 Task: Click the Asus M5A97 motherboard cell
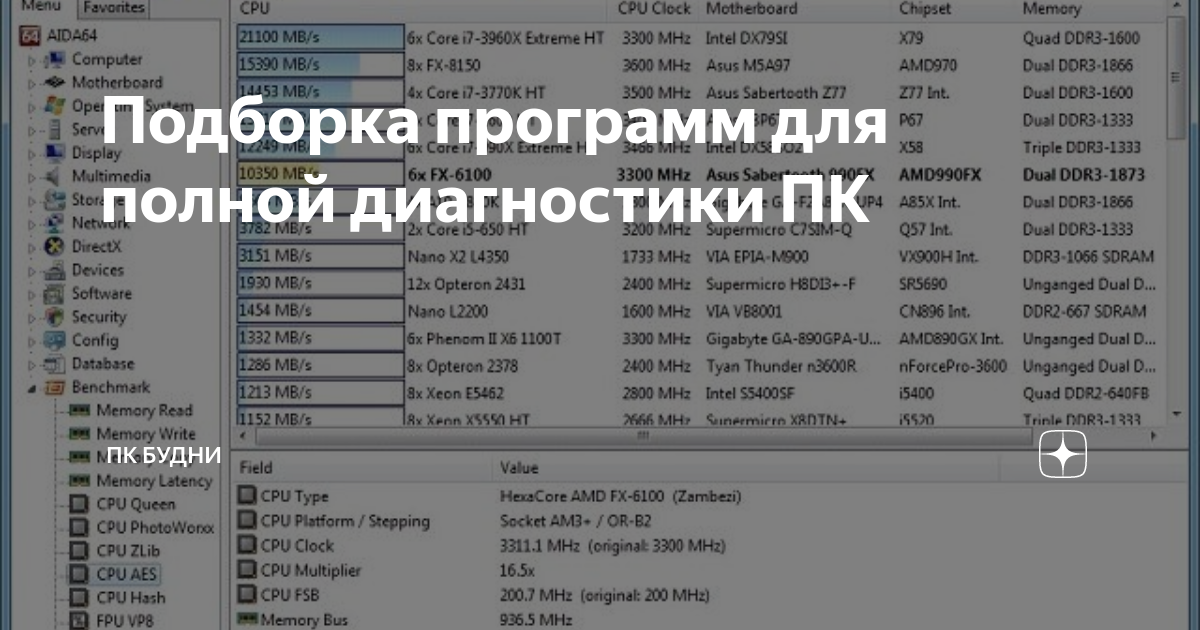click(749, 65)
